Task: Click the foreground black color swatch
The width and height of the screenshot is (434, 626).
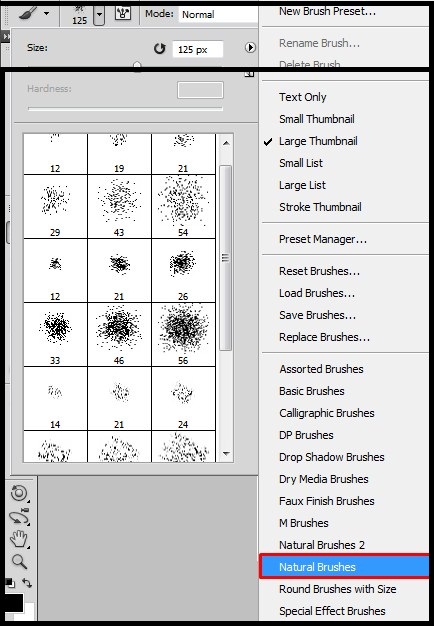Action: click(x=14, y=603)
